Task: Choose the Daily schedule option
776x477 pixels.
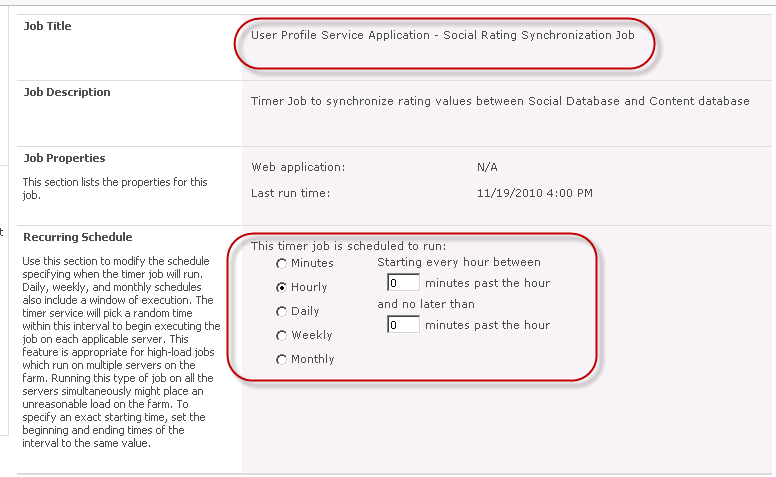Action: pos(282,312)
